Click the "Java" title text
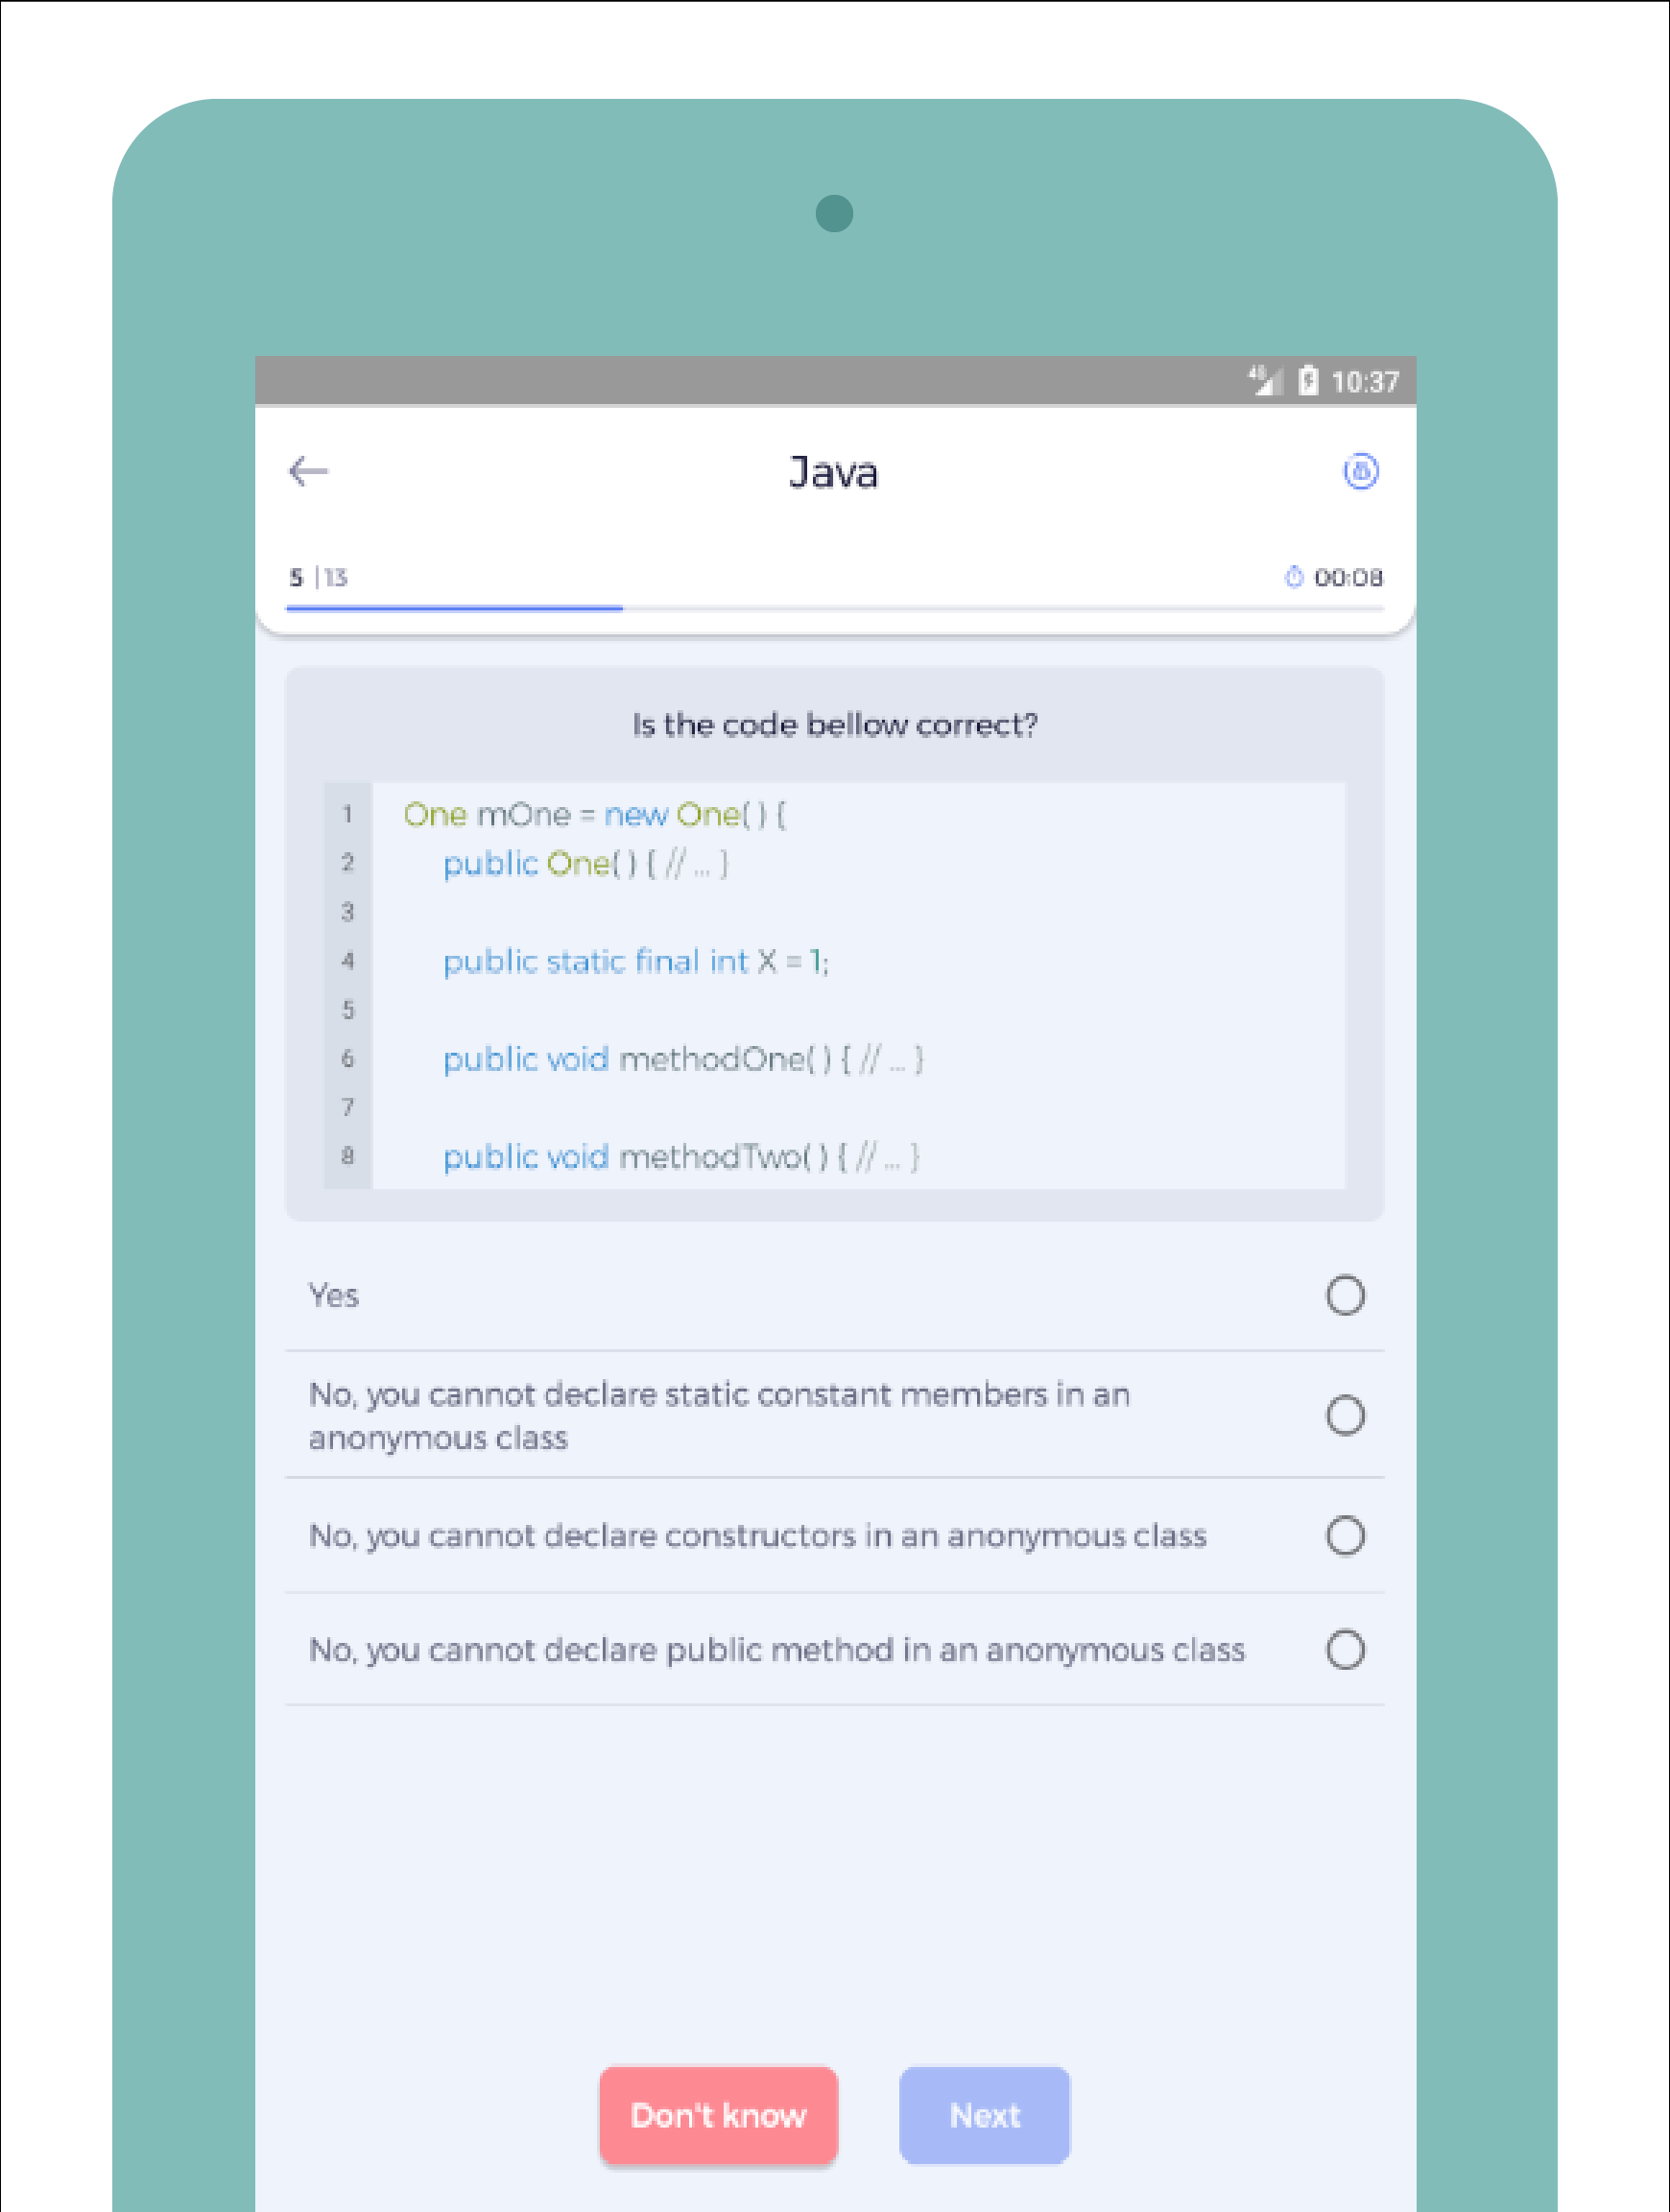 (833, 472)
